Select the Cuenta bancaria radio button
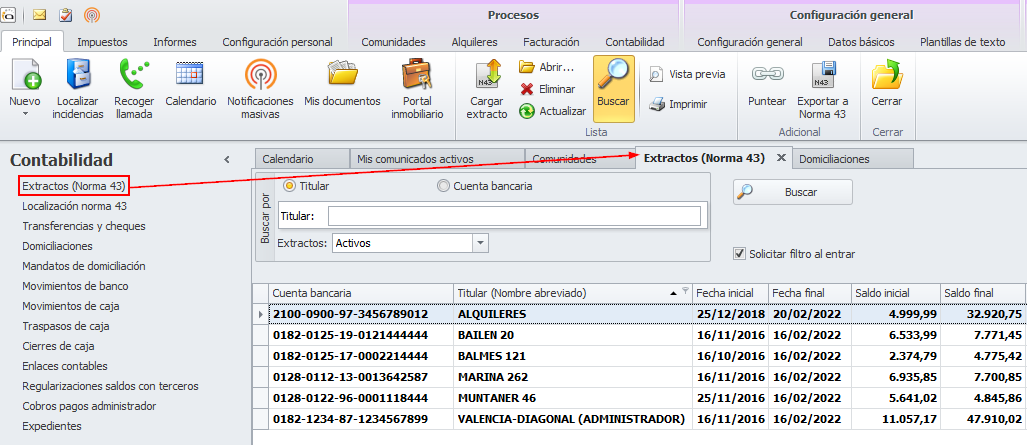The height and width of the screenshot is (445, 1027). 443,186
